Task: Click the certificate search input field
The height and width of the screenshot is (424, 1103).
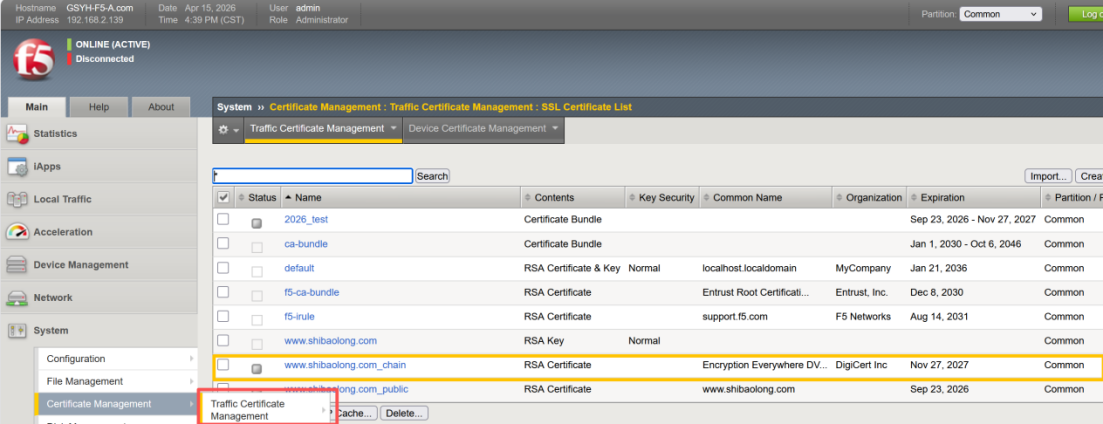Action: 312,176
